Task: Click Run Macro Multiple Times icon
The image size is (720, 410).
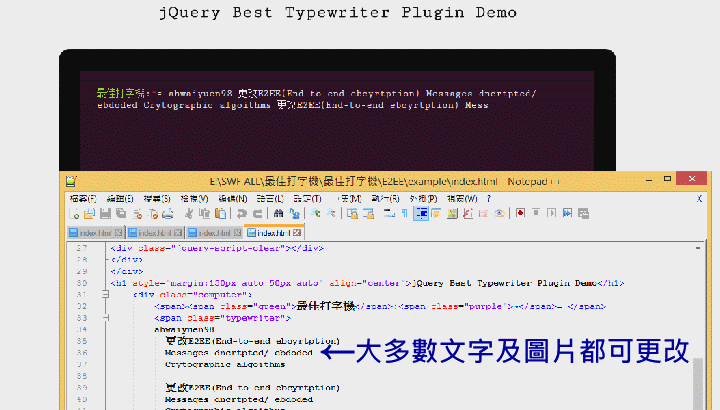Action: tap(568, 213)
